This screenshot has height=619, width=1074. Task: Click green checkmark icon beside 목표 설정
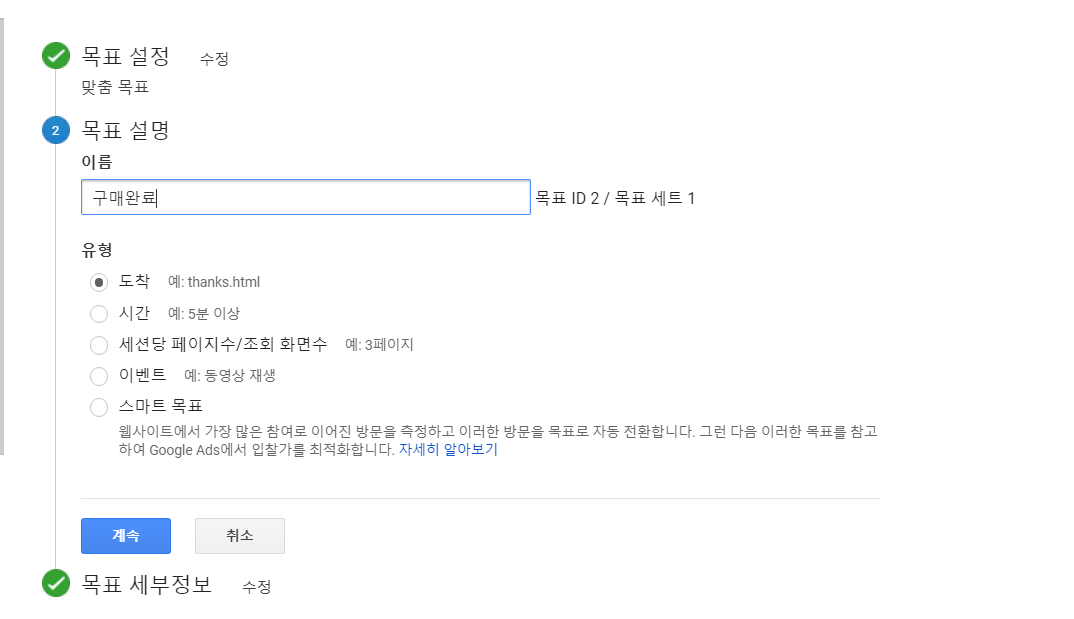(56, 56)
